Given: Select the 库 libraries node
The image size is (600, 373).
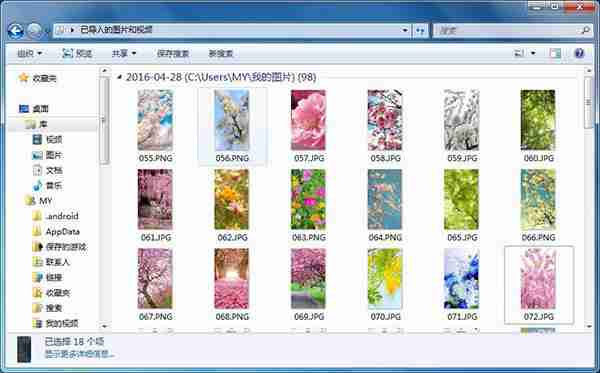Looking at the screenshot, I should (36, 124).
